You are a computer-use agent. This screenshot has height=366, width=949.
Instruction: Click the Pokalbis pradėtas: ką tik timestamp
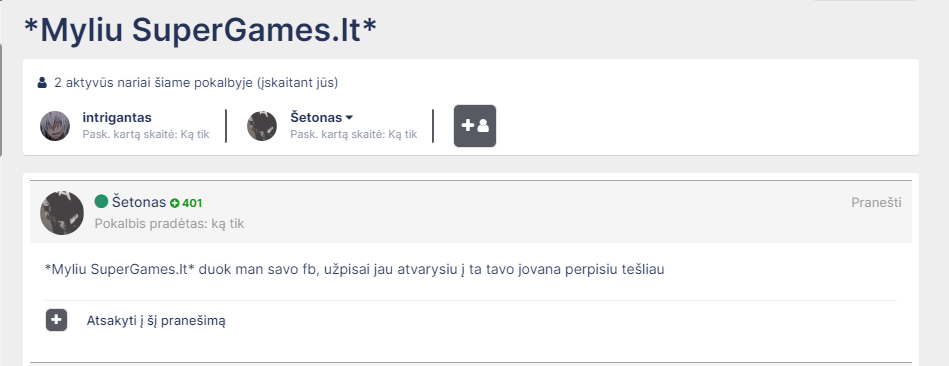click(169, 224)
